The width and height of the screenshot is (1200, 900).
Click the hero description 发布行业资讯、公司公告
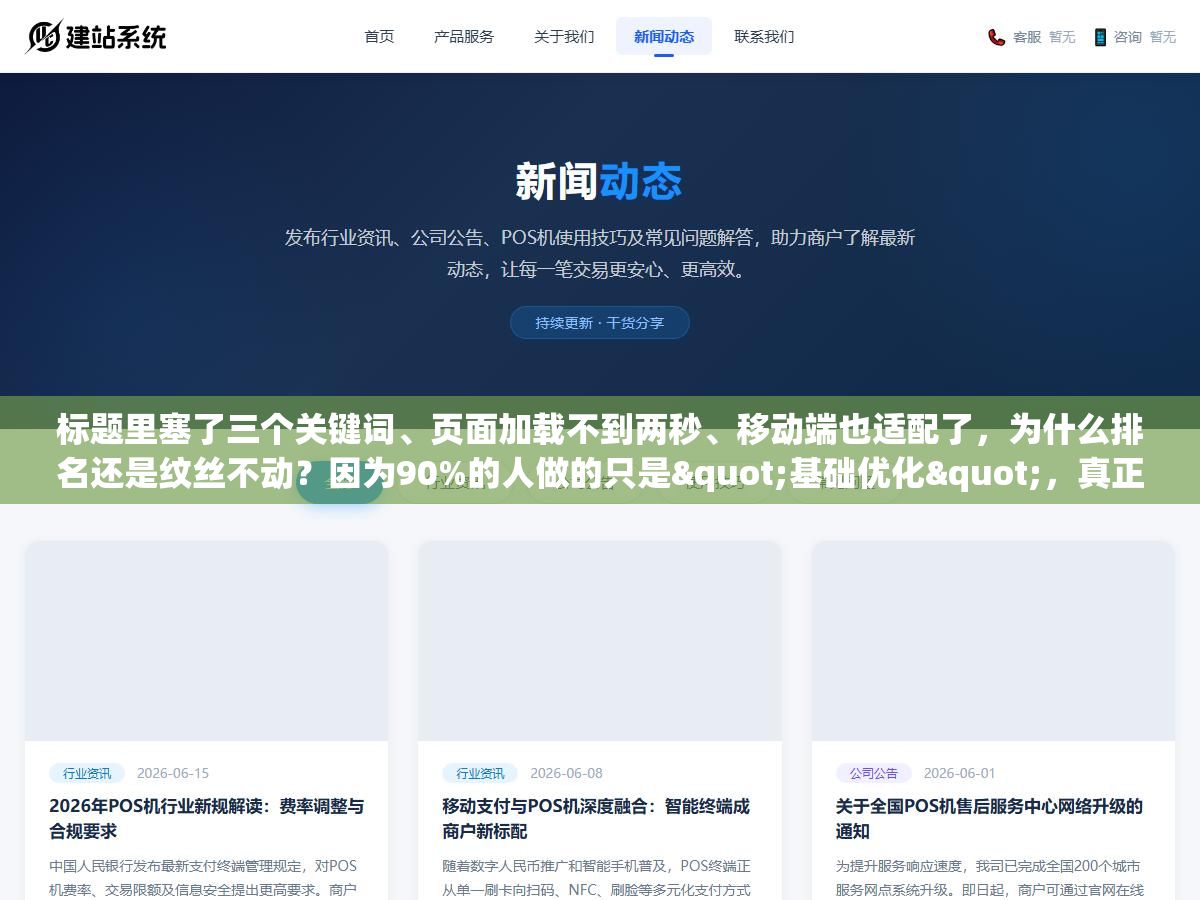pyautogui.click(x=600, y=253)
